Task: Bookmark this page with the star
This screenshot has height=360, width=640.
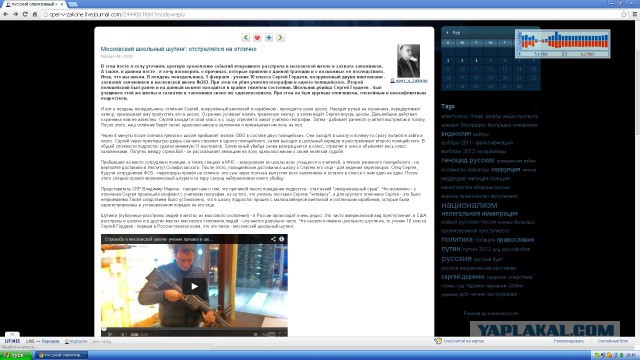Action: (624, 14)
